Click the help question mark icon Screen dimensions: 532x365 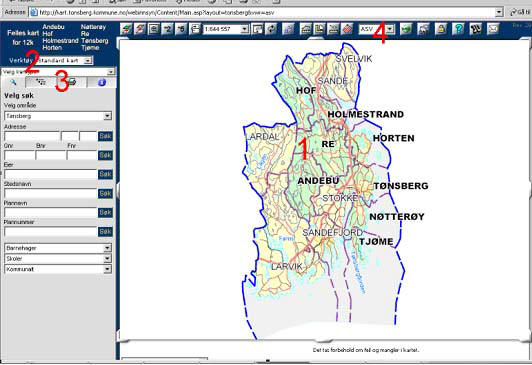[458, 29]
